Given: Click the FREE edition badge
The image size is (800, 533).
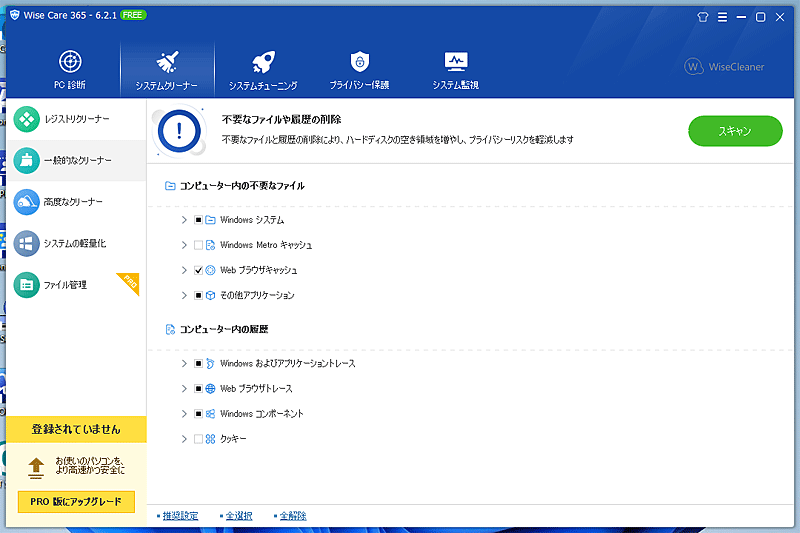Looking at the screenshot, I should [x=133, y=15].
